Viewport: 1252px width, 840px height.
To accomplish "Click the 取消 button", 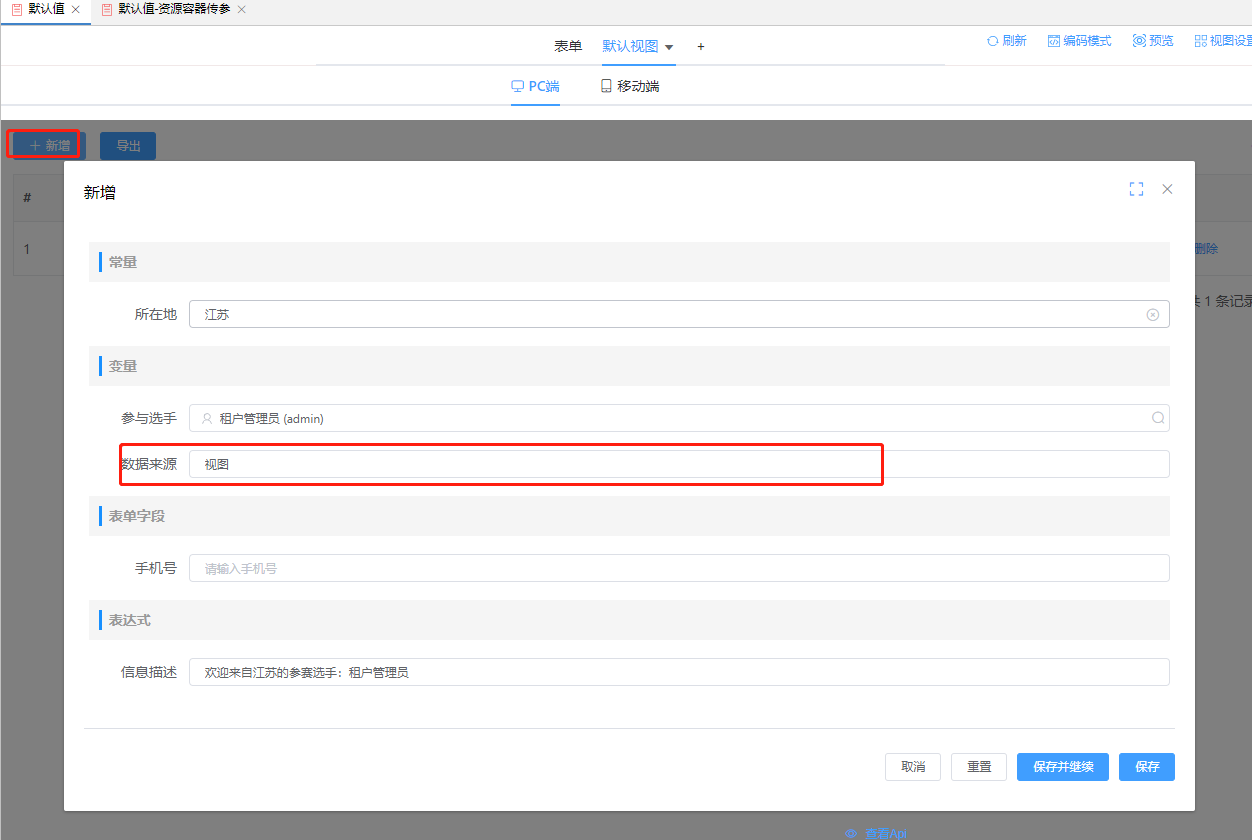I will coord(912,767).
